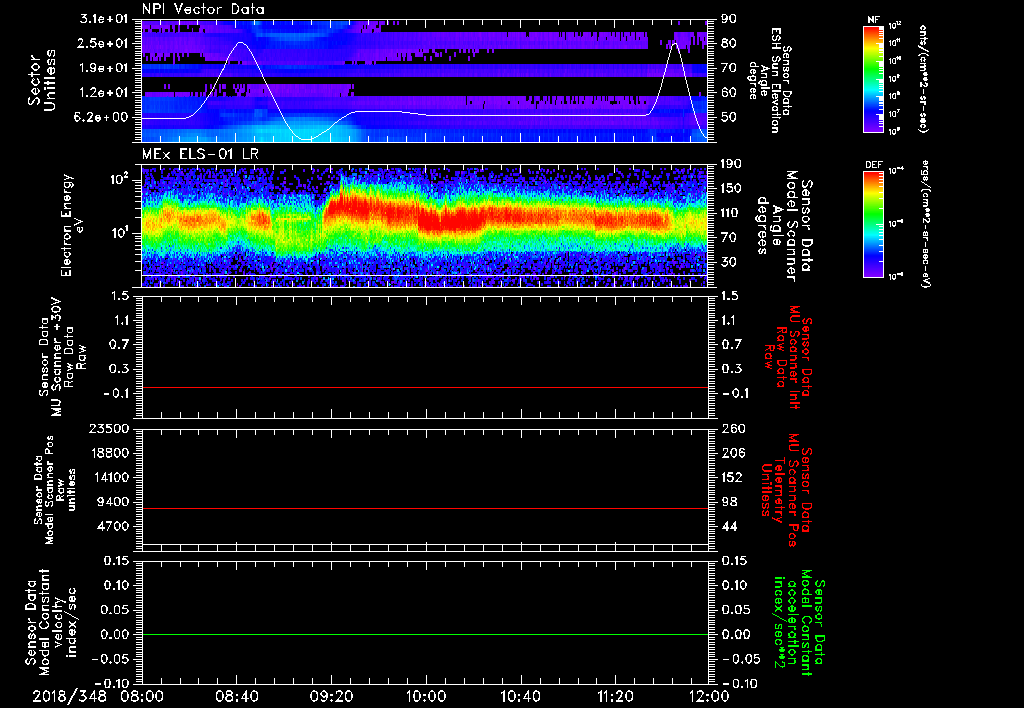This screenshot has height=708, width=1024.
Task: Click the '3.1e+01' sector axis value
Action: point(104,19)
